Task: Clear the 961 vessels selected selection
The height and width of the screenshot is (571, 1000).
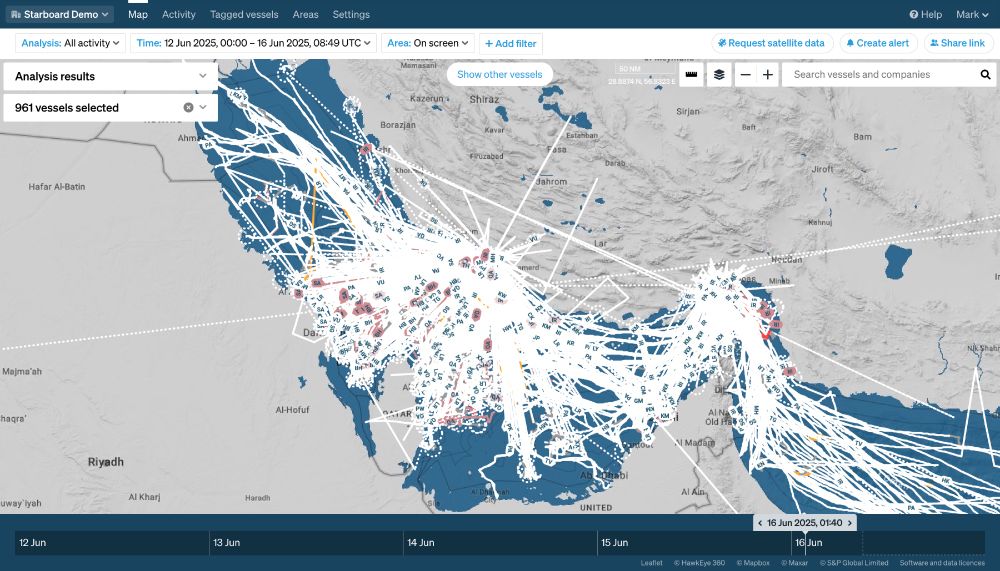Action: (188, 107)
